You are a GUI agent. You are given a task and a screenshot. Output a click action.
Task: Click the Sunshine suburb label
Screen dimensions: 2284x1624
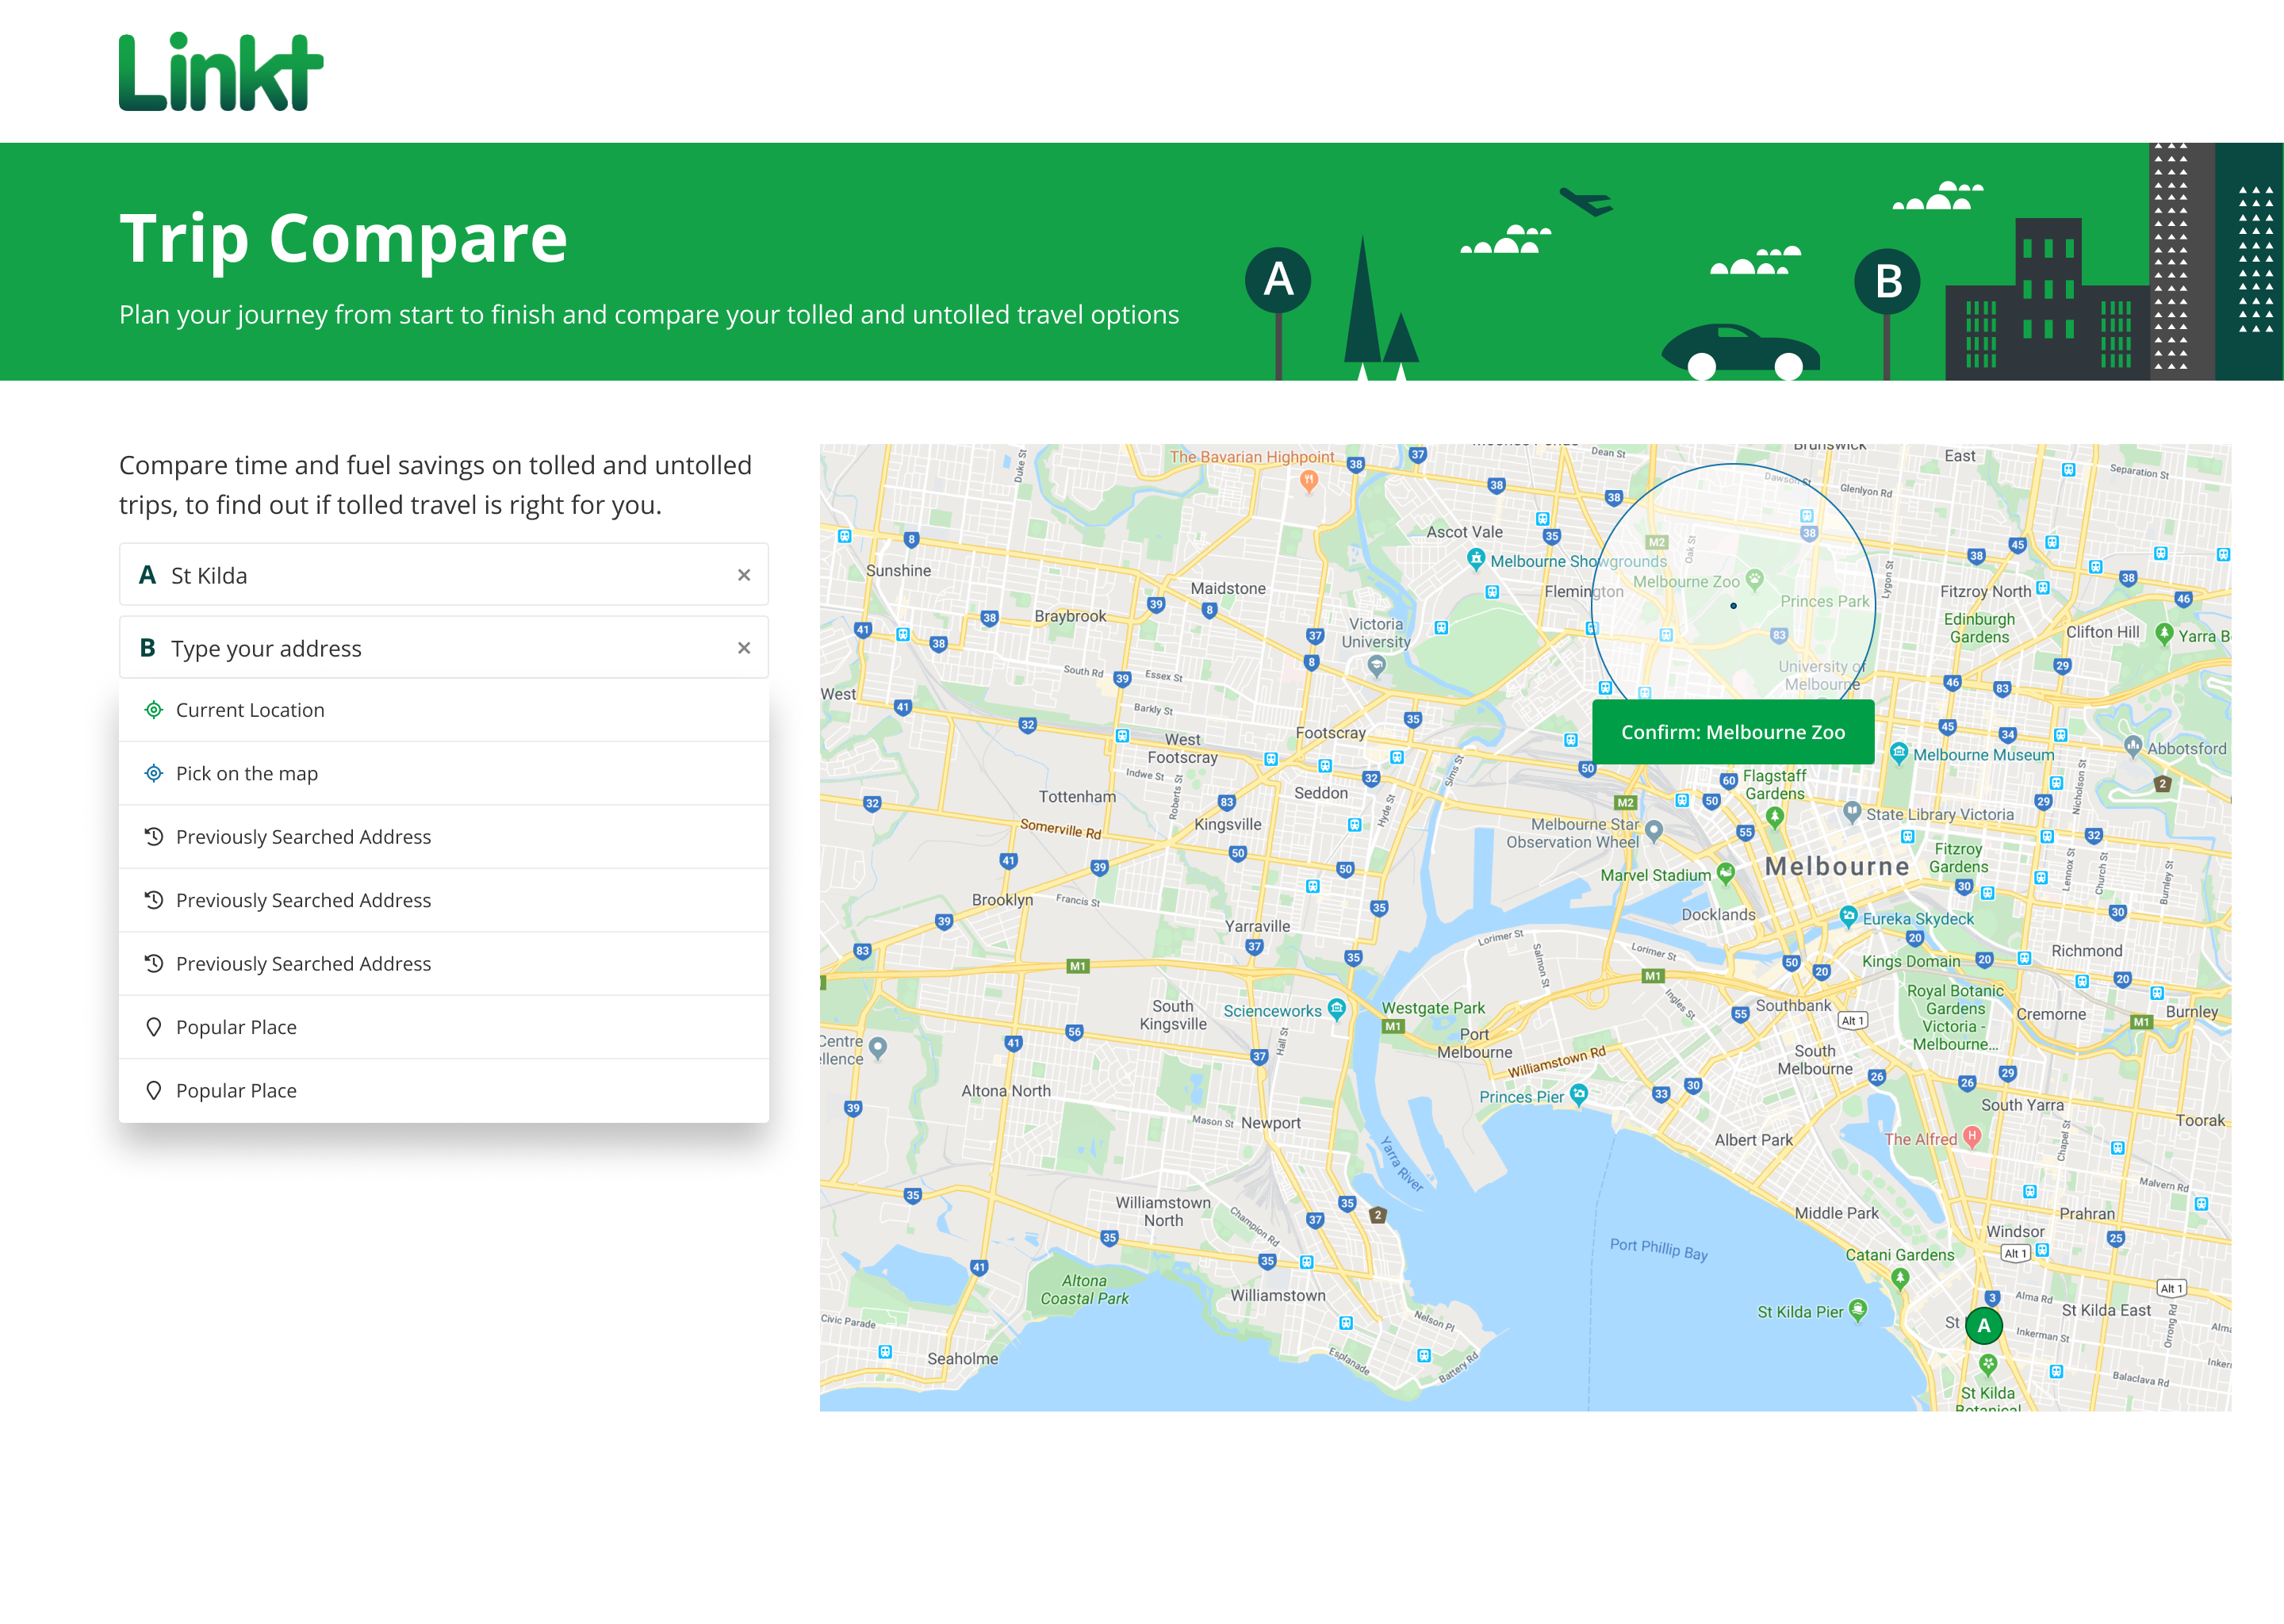tap(898, 571)
